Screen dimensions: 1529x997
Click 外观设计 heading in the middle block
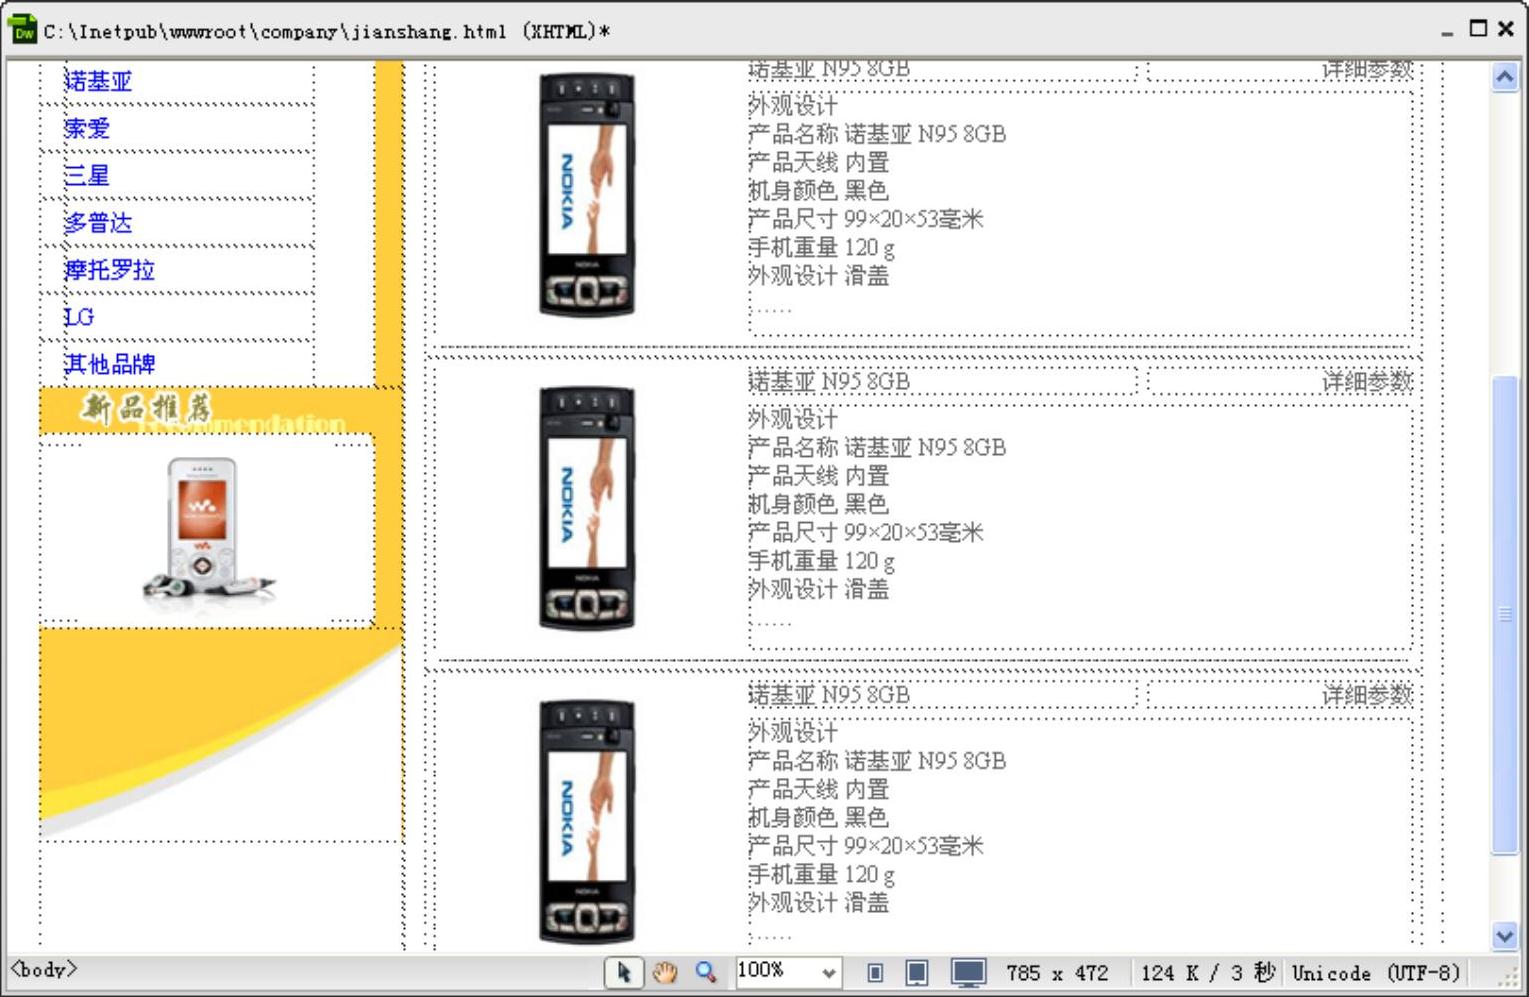(x=793, y=419)
